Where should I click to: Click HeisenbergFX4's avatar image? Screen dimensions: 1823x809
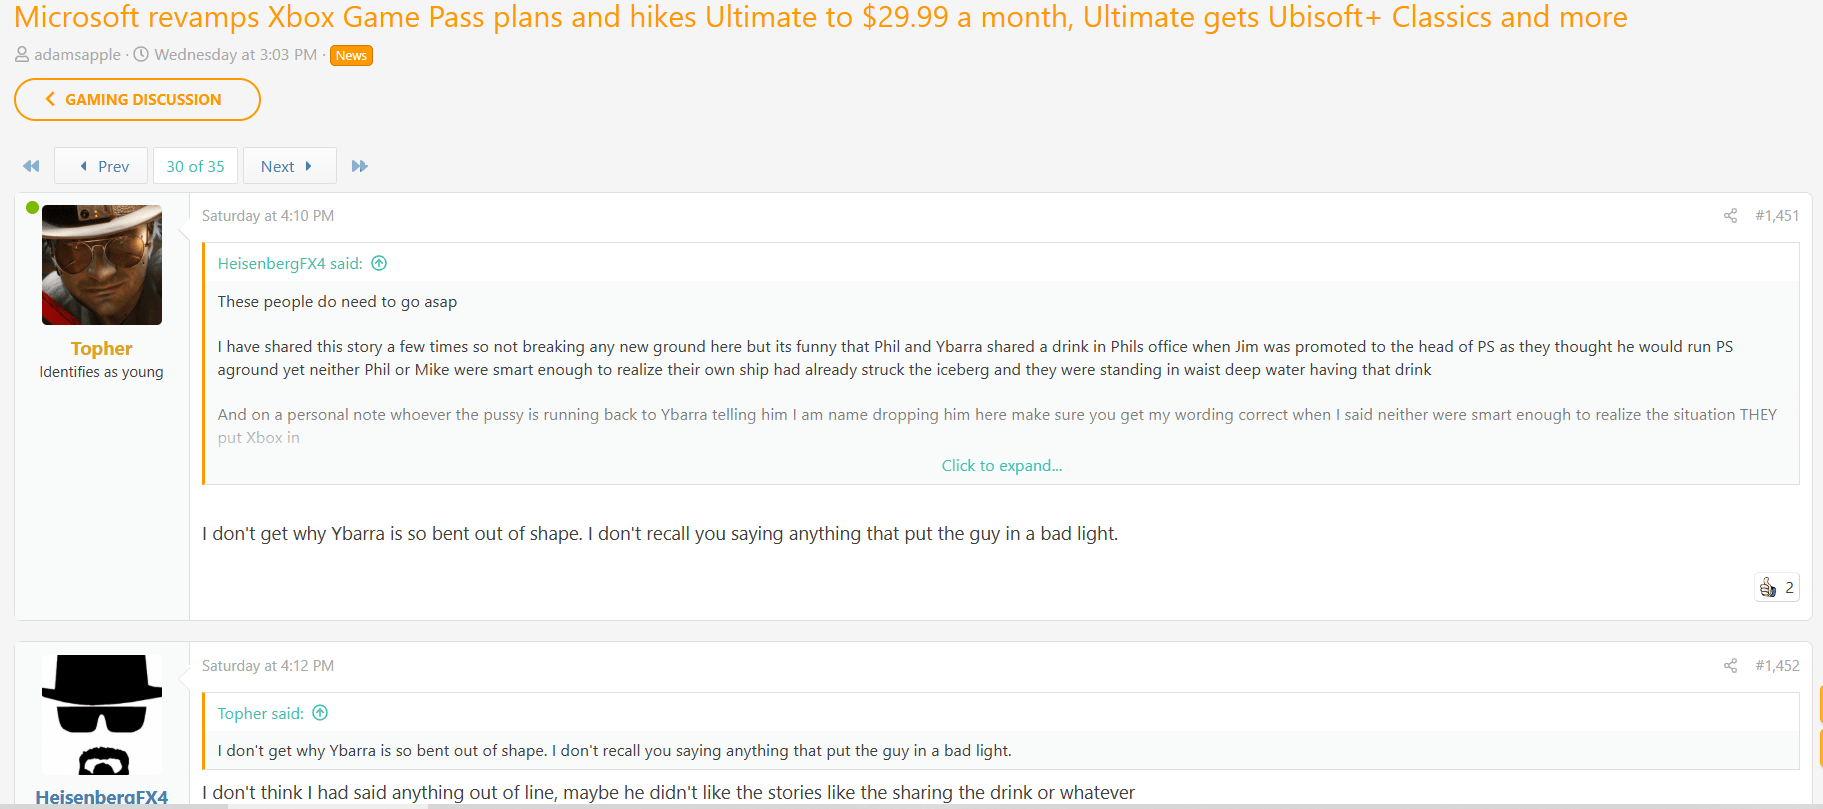click(102, 715)
